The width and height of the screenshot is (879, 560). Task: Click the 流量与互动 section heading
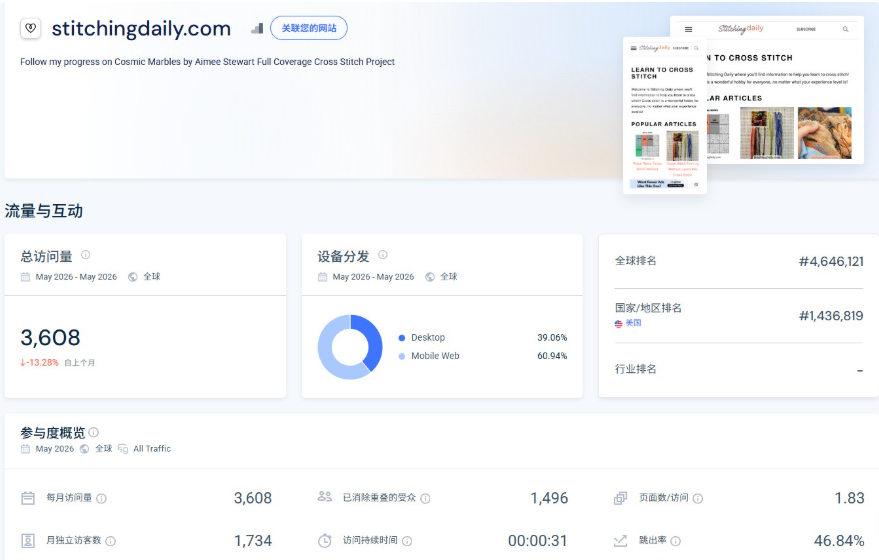point(44,211)
